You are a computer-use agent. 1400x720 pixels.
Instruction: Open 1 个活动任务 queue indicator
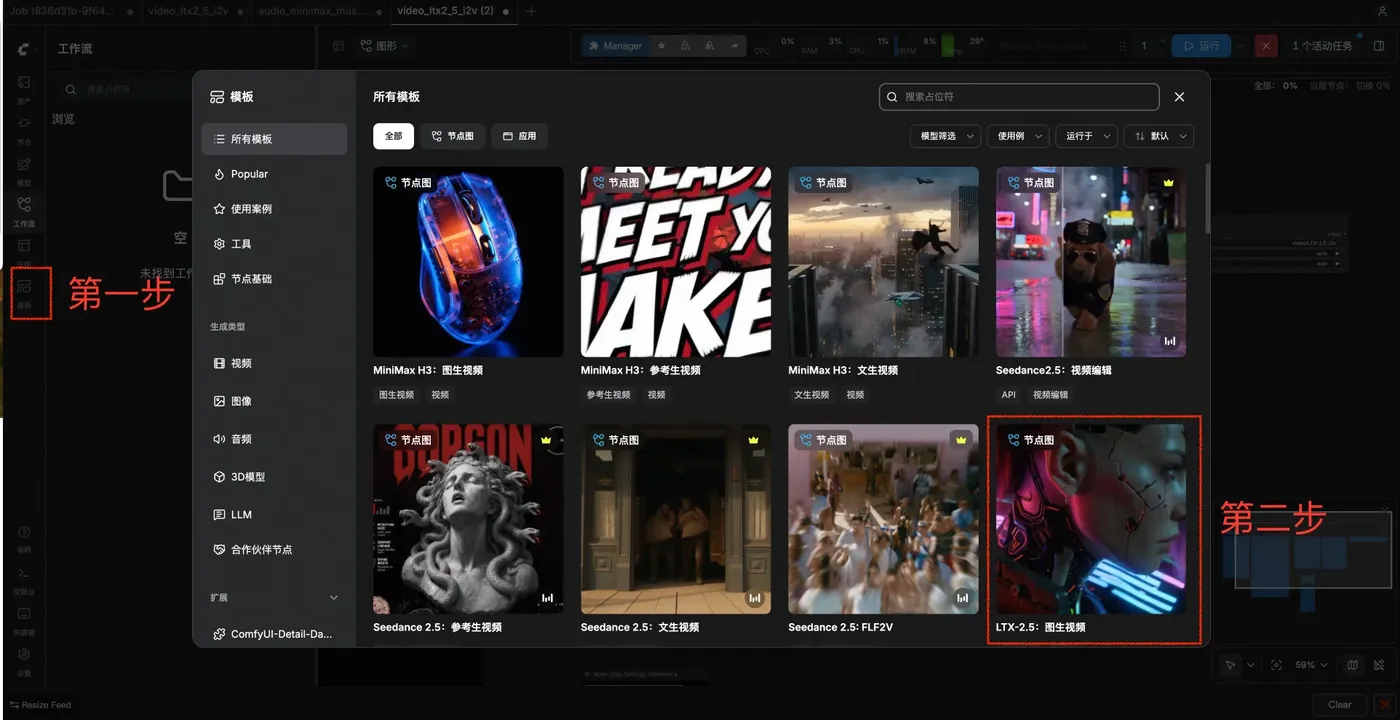coord(1322,46)
